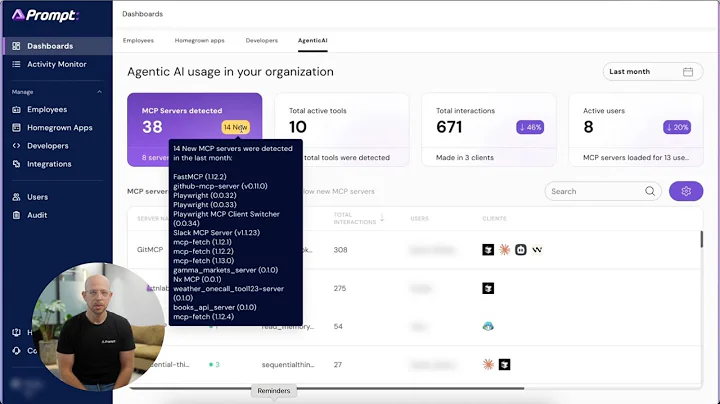Click the help question-mark icon in sidebar

(x=16, y=332)
